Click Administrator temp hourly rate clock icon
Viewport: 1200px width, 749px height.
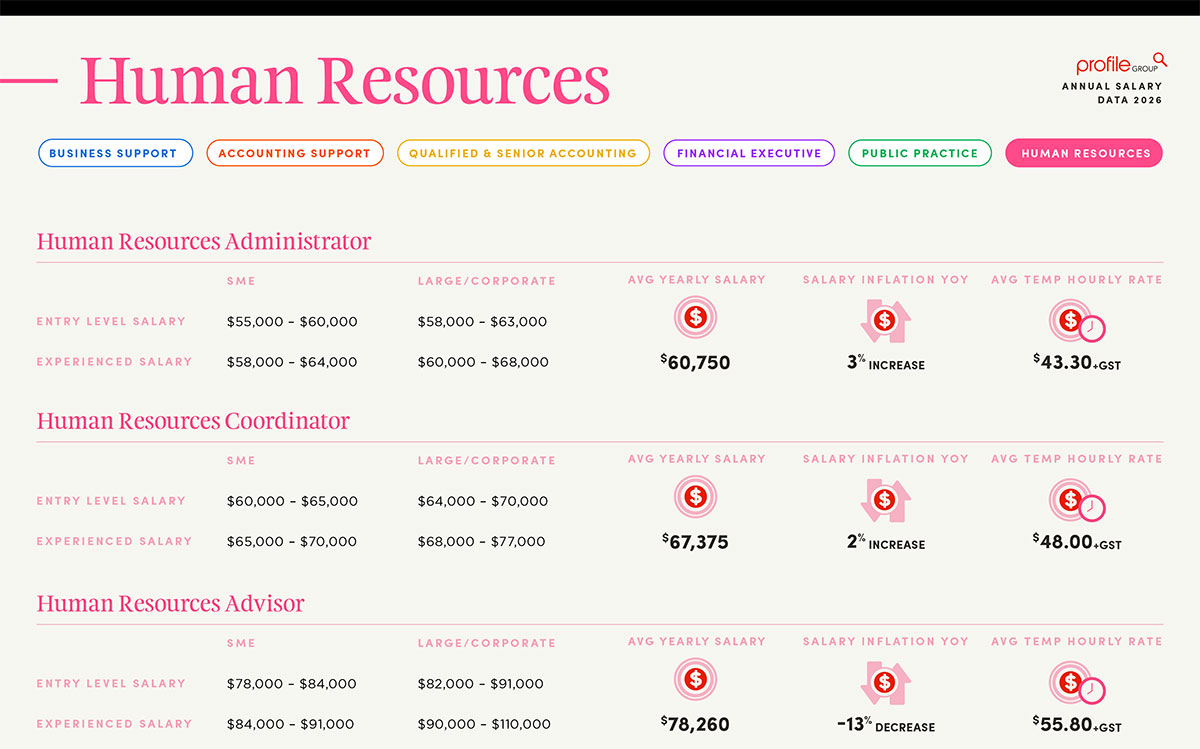1076,321
